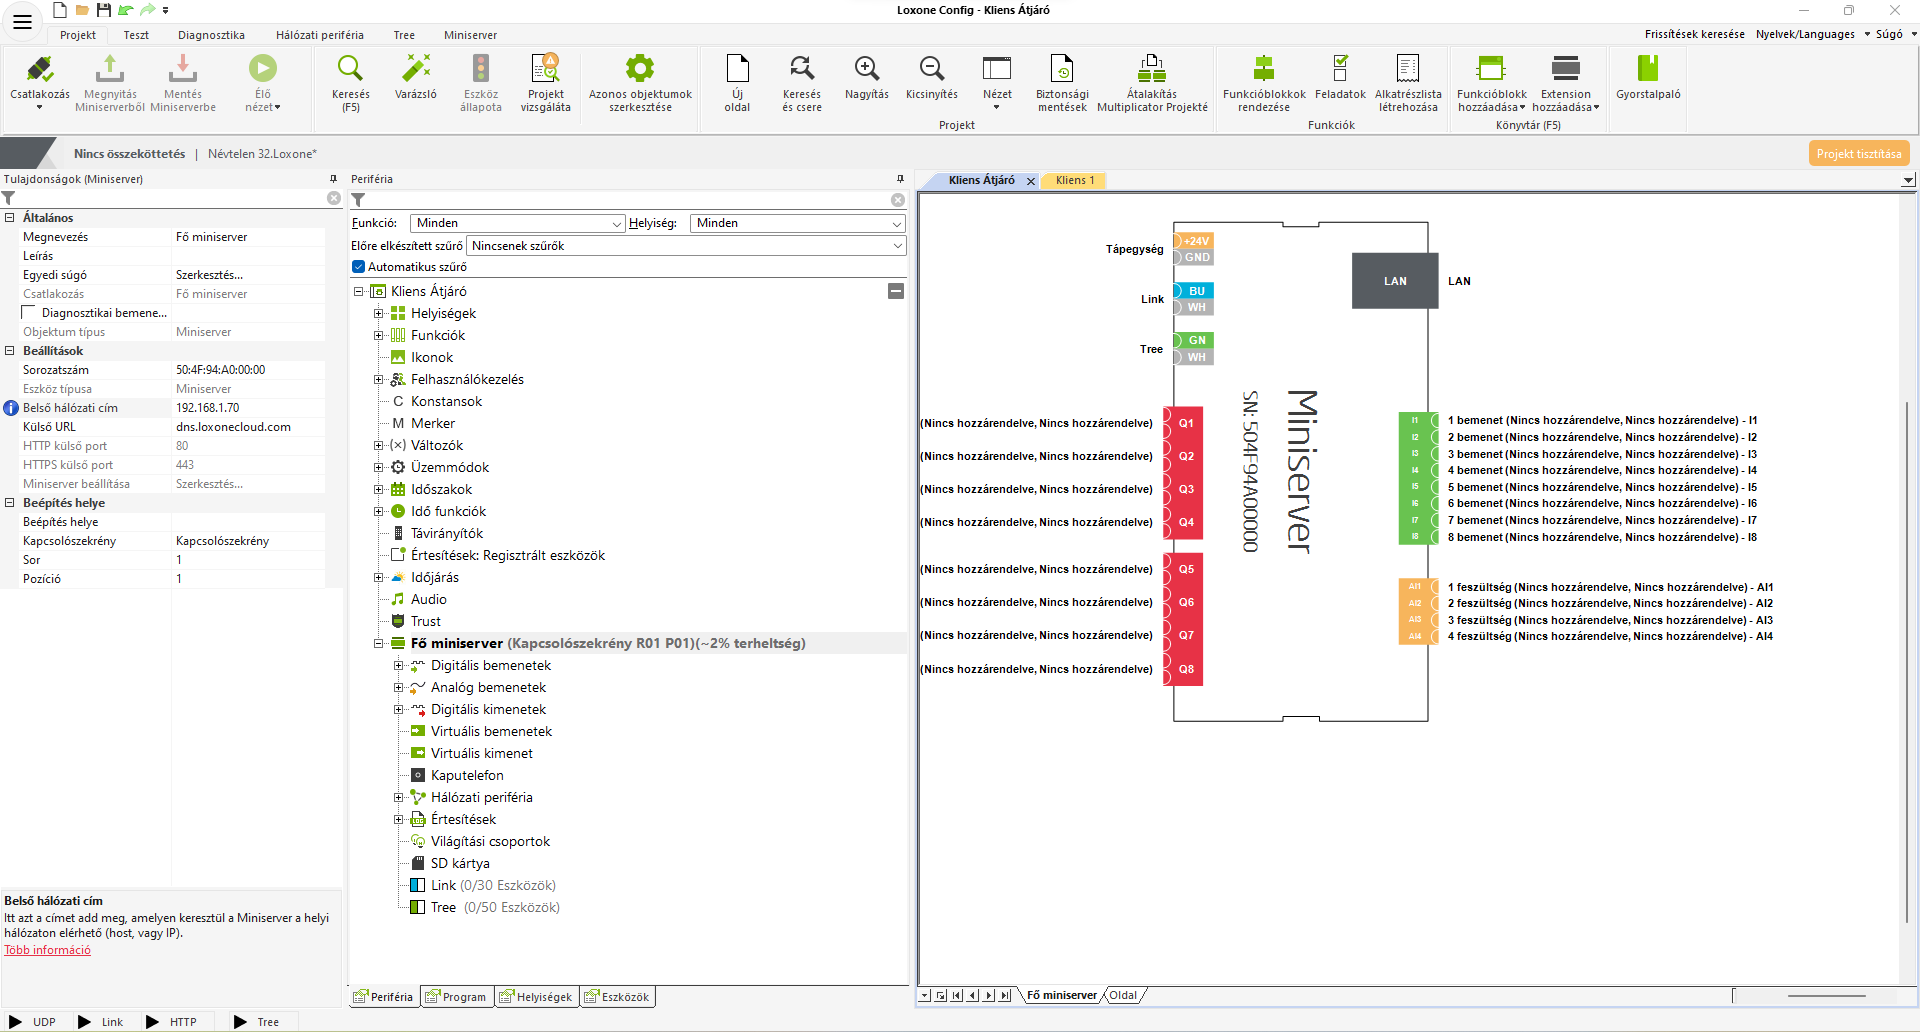The image size is (1920, 1032).
Task: Open the Gyorstalpaló quick guide
Action: pyautogui.click(x=1648, y=68)
